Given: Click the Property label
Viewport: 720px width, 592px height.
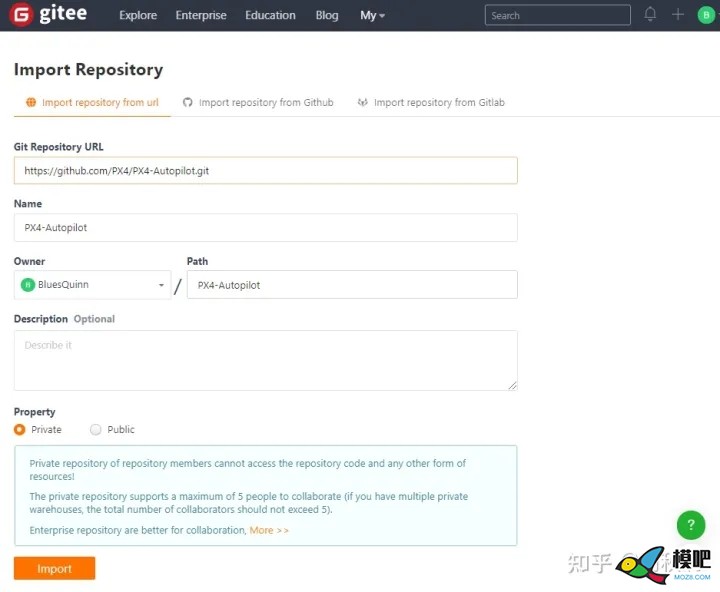Looking at the screenshot, I should 34,412.
